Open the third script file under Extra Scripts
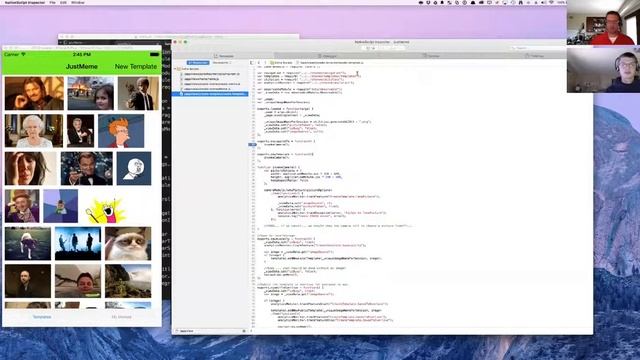This screenshot has width=640, height=360. click(x=212, y=84)
